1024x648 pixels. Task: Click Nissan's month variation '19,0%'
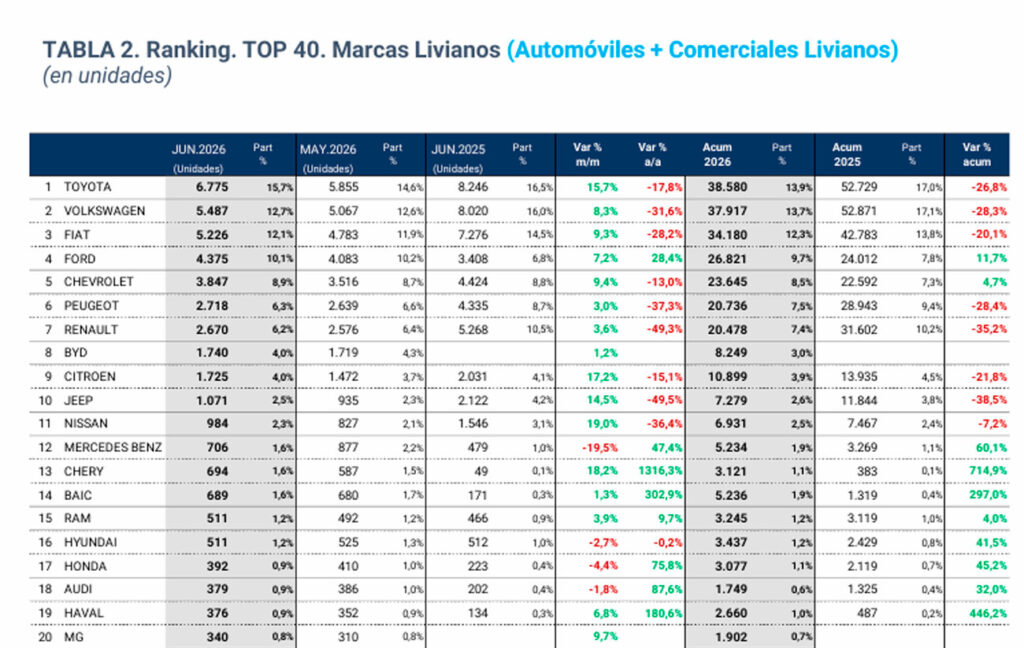click(x=602, y=423)
